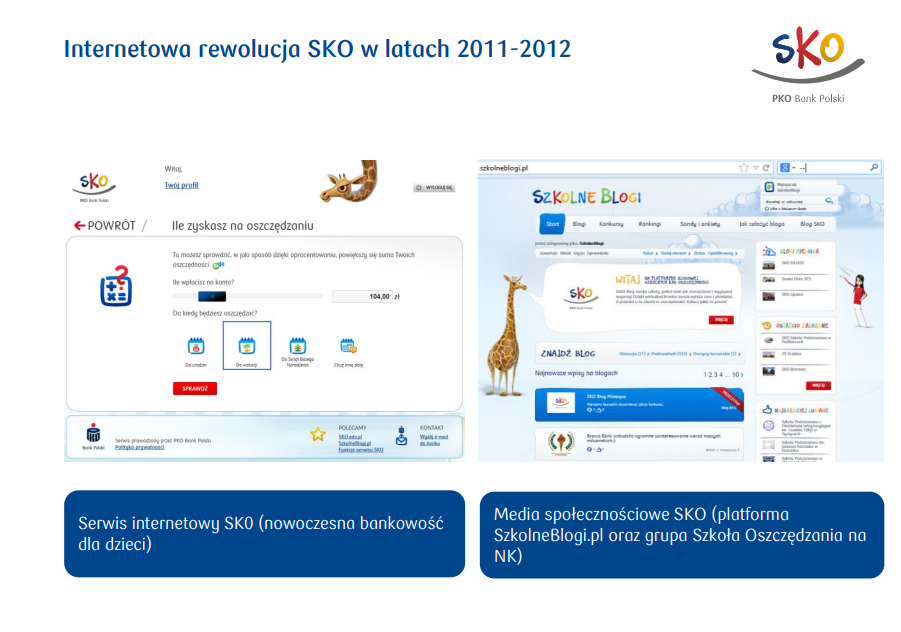Click the Znajdź blog heading
901x632 pixels.
click(x=568, y=353)
